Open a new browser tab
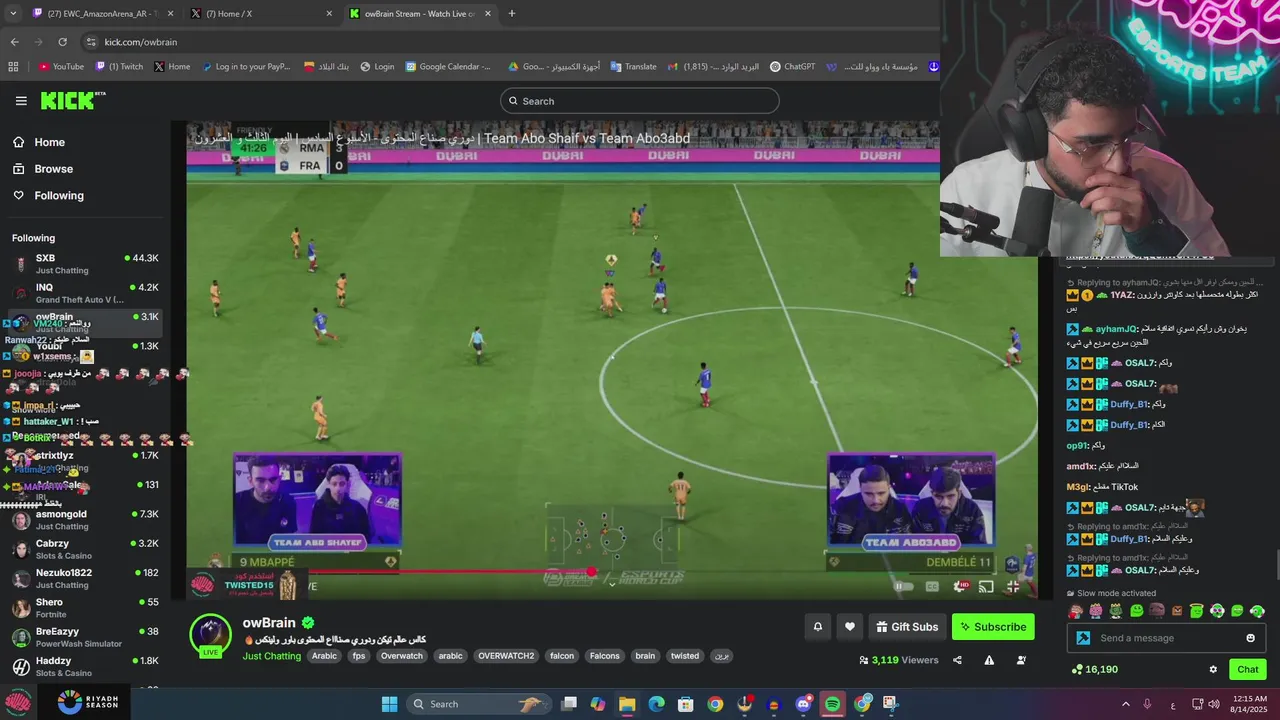 click(x=512, y=14)
